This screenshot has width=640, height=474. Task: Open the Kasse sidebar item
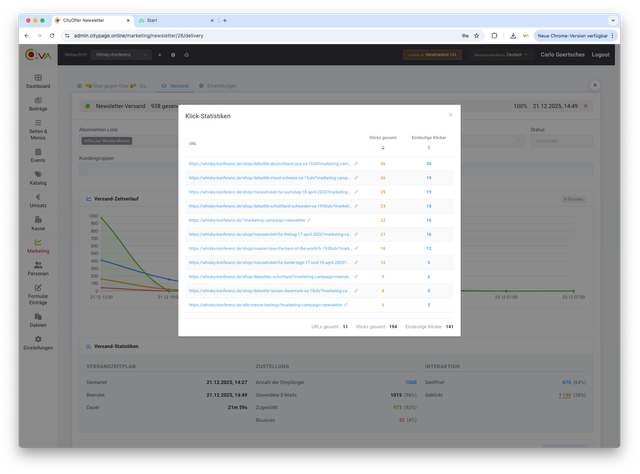(x=38, y=225)
